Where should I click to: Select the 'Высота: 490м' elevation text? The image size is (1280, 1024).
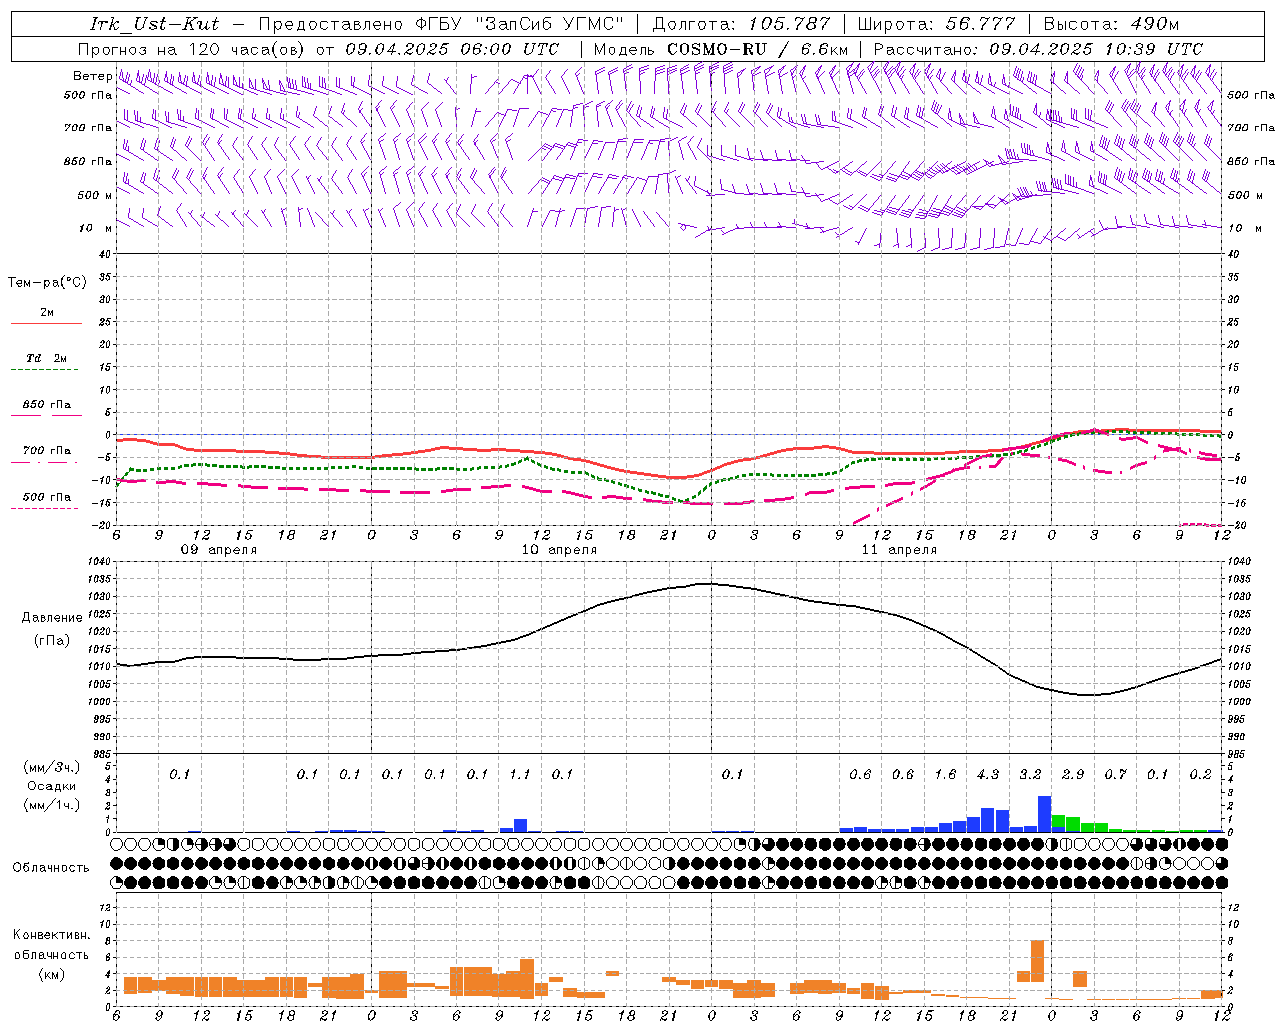1111,24
